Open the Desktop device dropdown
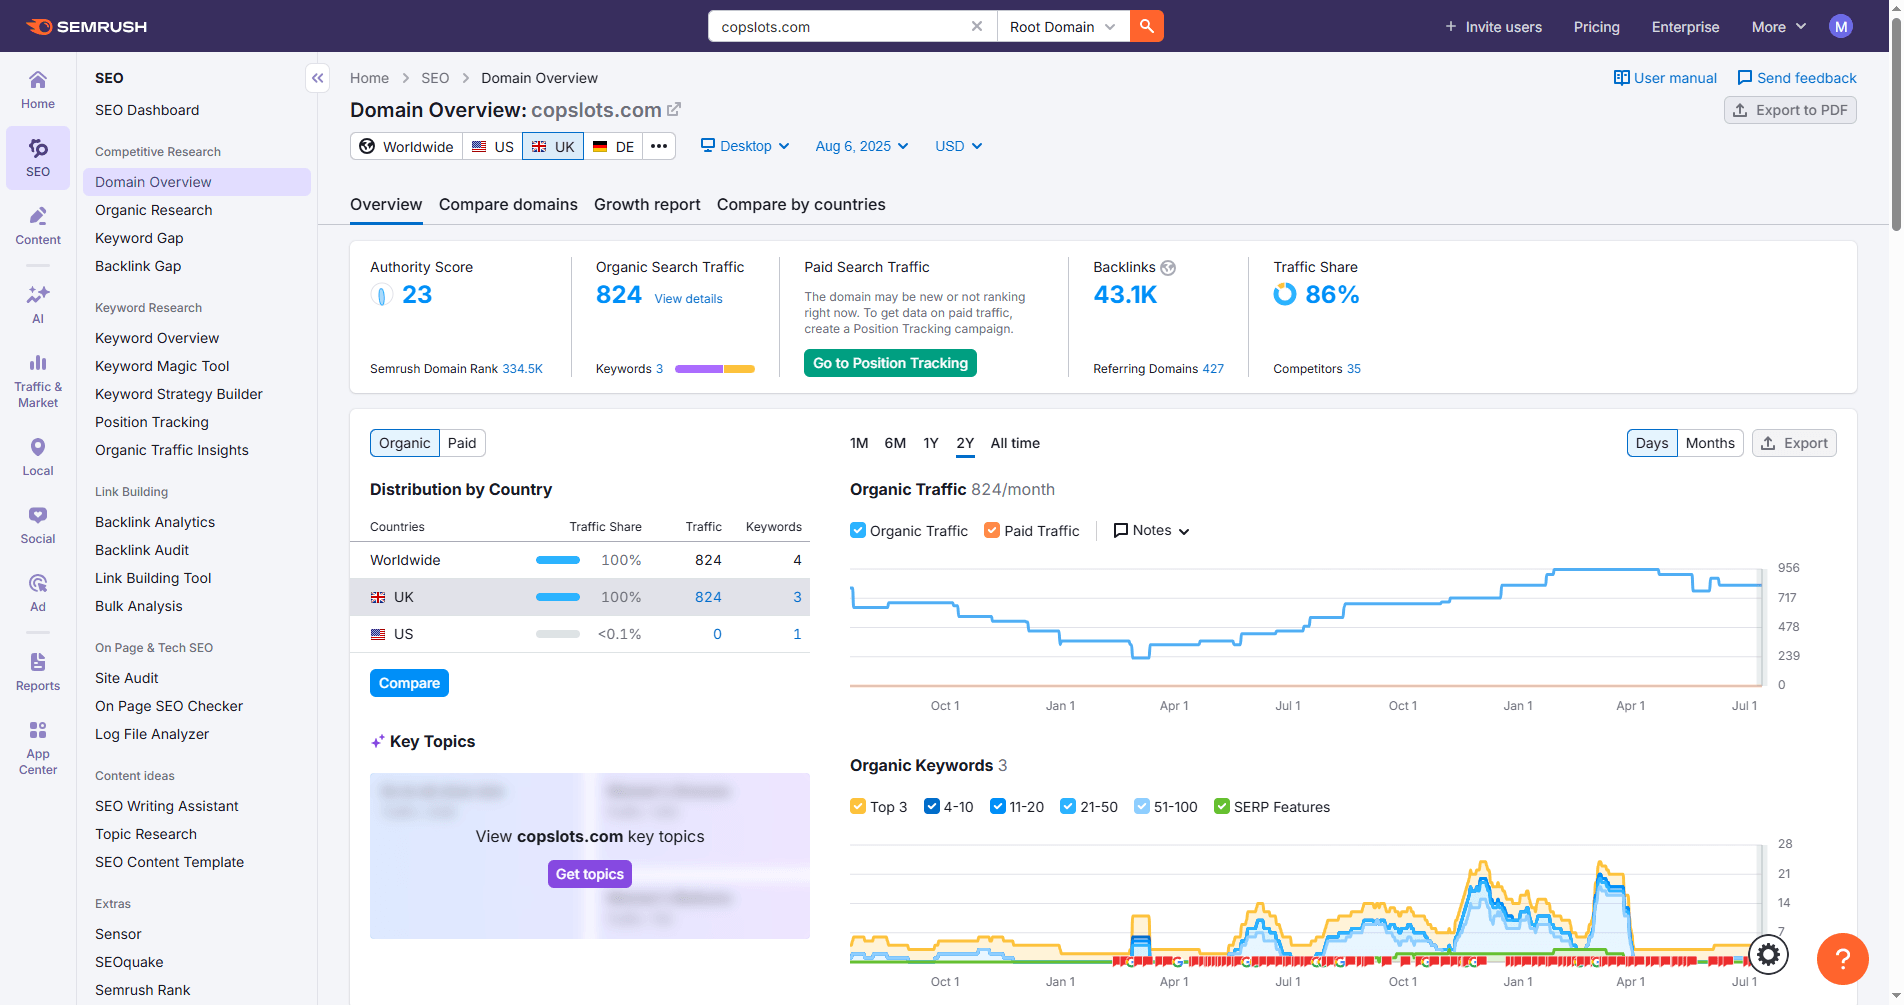Viewport: 1904px width, 1005px height. point(745,146)
